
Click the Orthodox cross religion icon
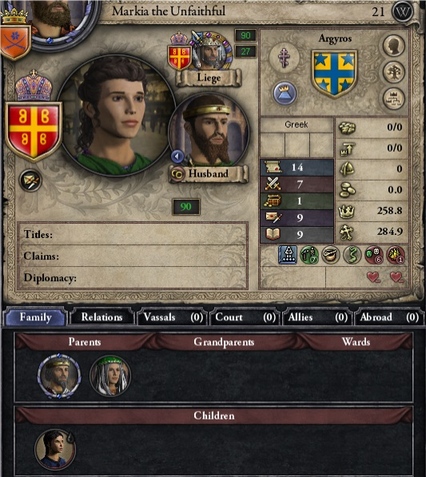click(x=284, y=58)
